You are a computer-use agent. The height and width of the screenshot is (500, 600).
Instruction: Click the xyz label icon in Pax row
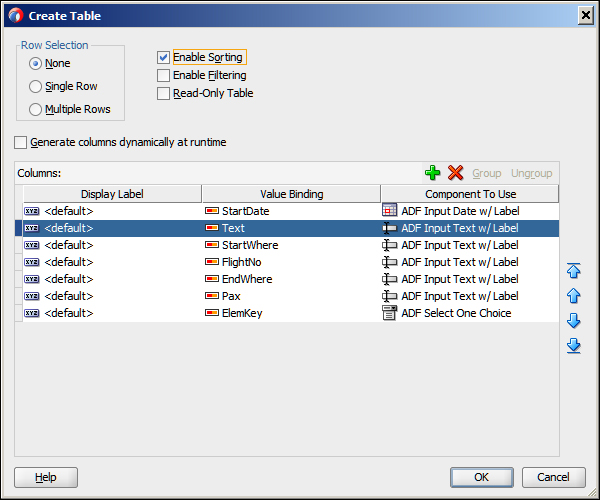pos(32,296)
